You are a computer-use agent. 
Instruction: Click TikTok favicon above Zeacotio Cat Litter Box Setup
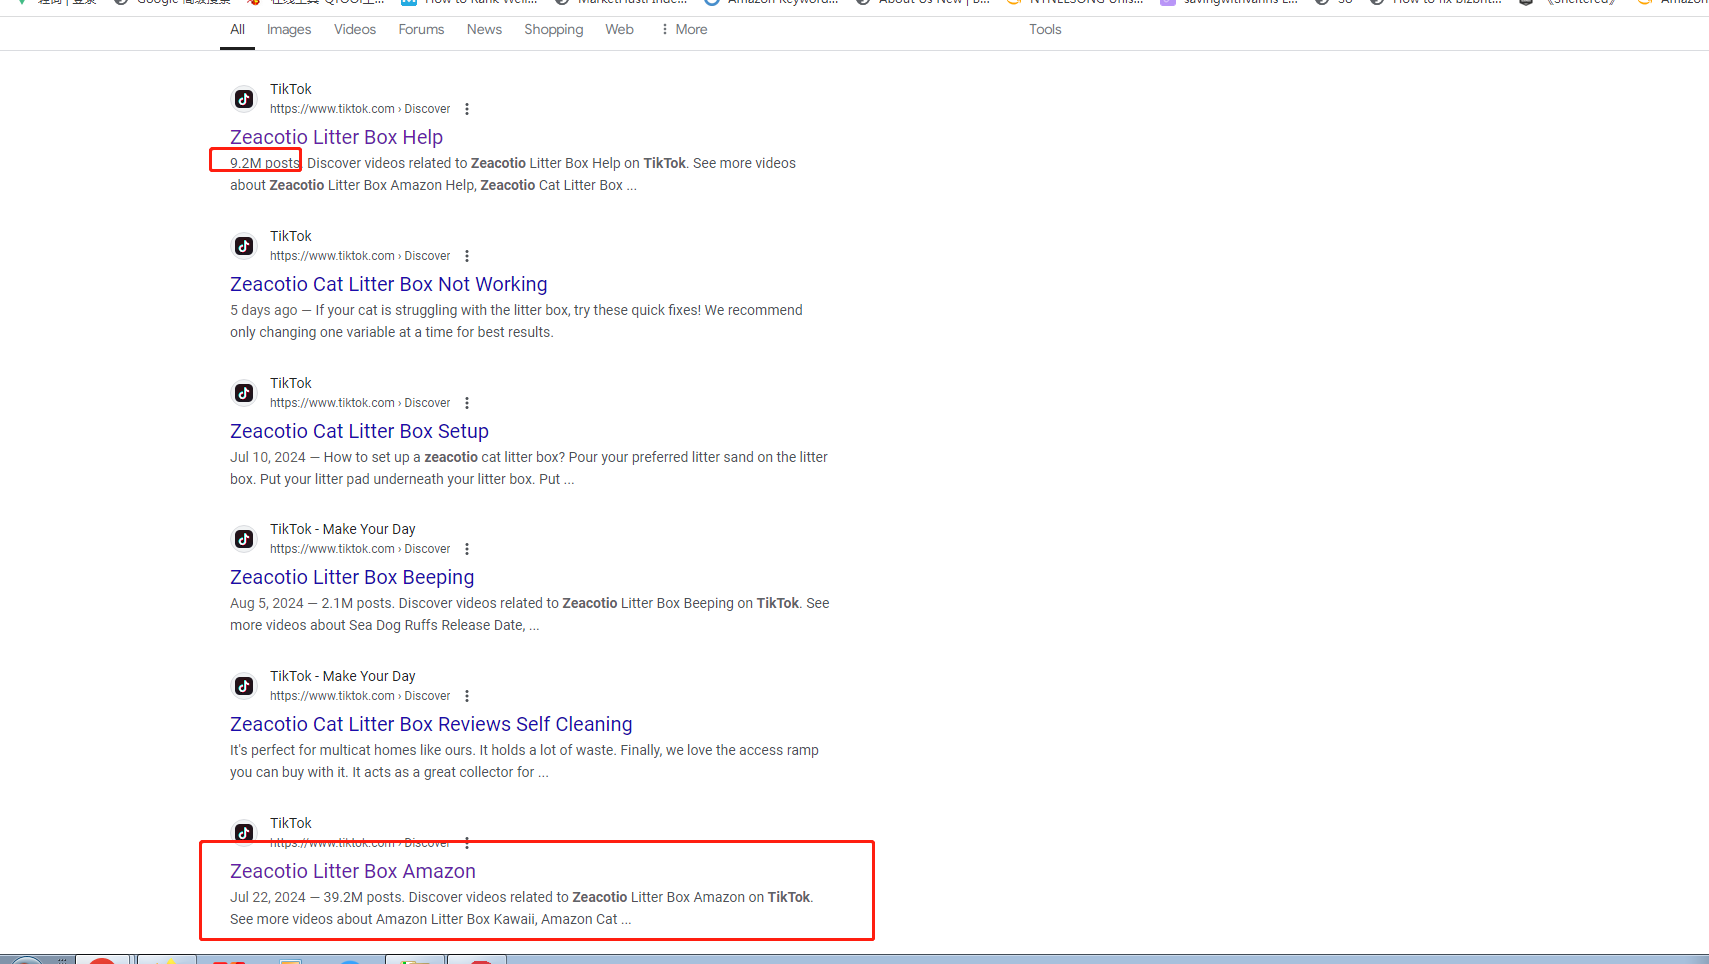pyautogui.click(x=244, y=393)
